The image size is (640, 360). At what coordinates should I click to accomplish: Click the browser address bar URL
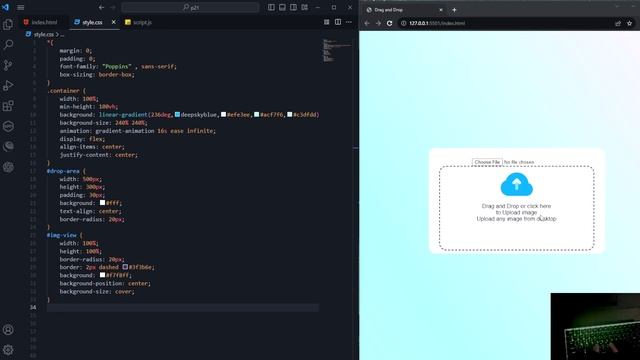click(437, 23)
